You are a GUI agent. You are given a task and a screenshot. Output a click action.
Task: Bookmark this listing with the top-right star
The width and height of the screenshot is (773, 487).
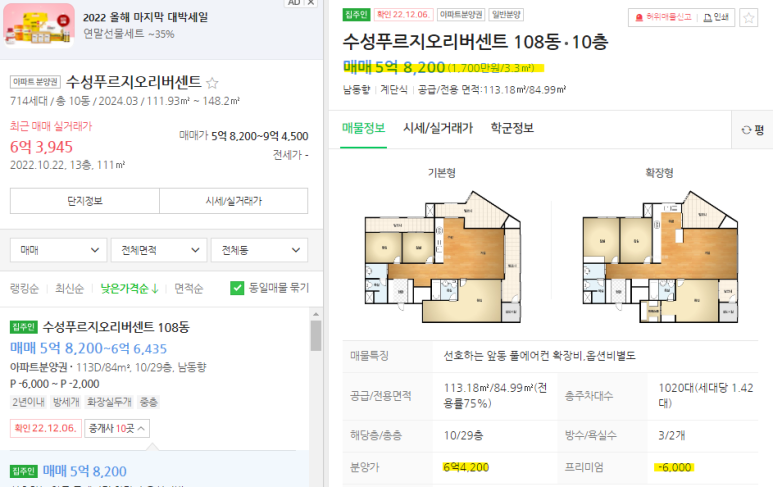click(748, 18)
